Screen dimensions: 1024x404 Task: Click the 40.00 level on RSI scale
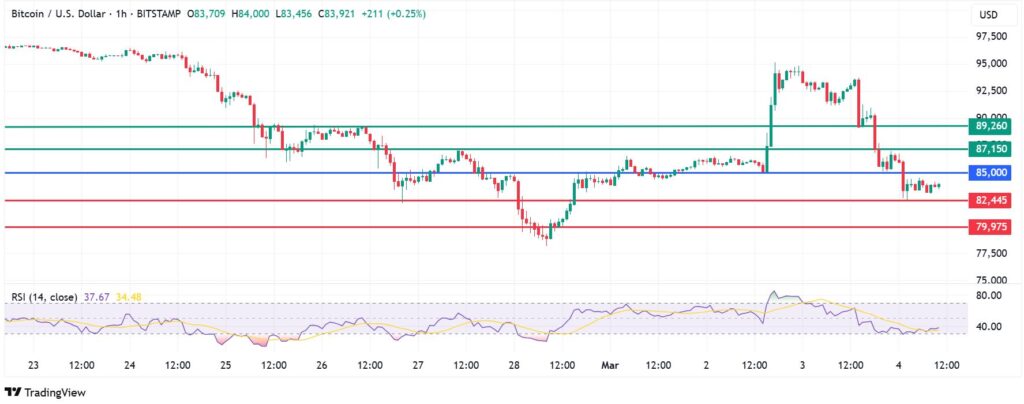(989, 326)
